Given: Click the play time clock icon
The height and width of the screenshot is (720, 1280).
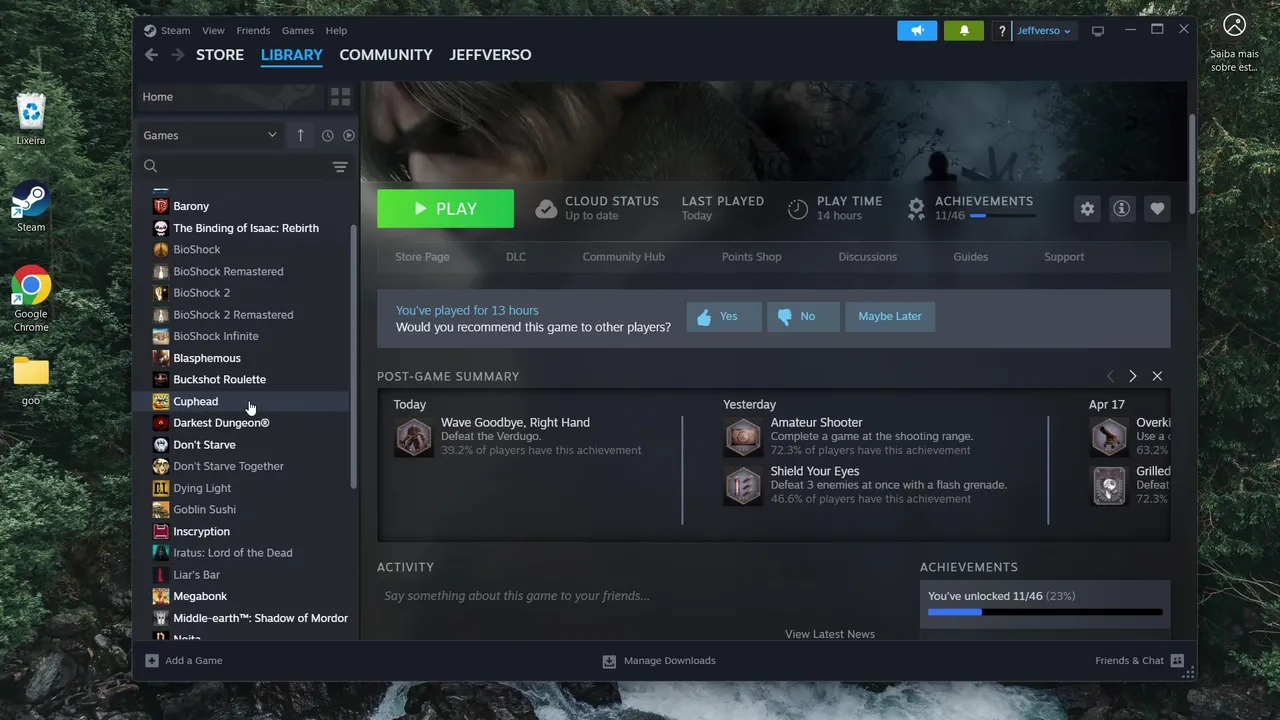Looking at the screenshot, I should coord(797,209).
